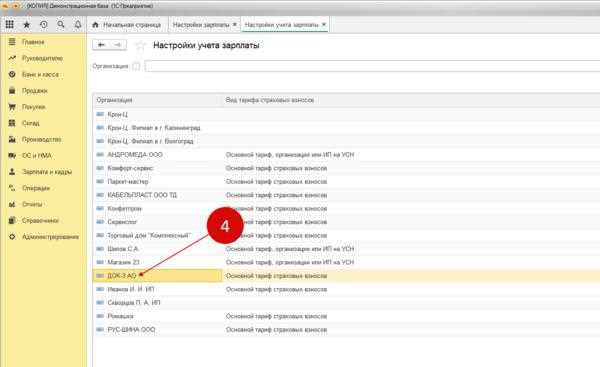Click the forward arrow button
Image resolution: width=600 pixels, height=367 pixels.
118,45
